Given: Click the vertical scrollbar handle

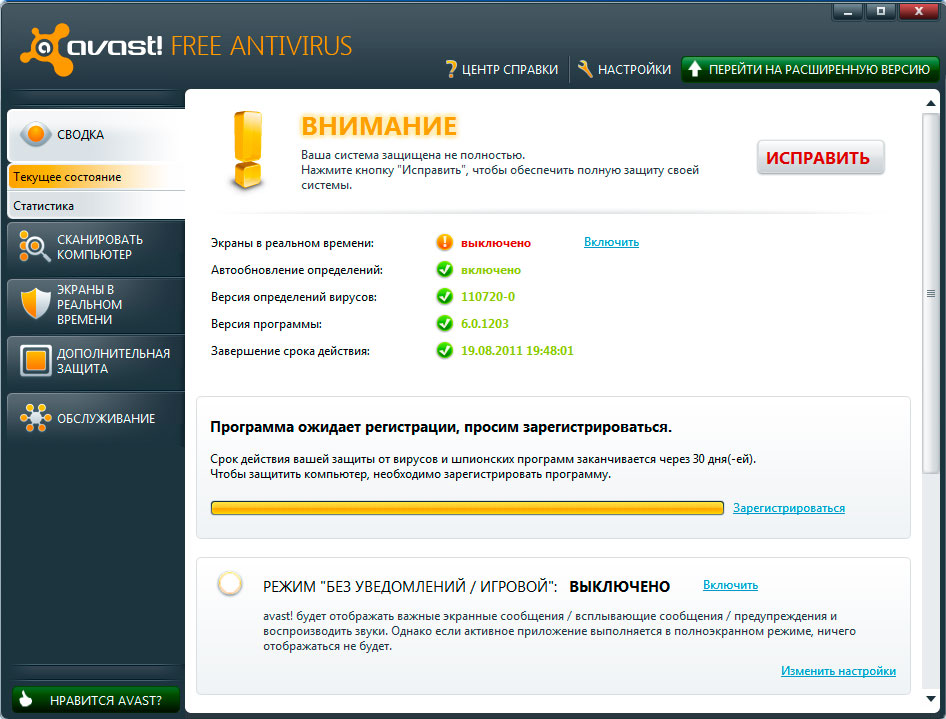Looking at the screenshot, I should (931, 293).
